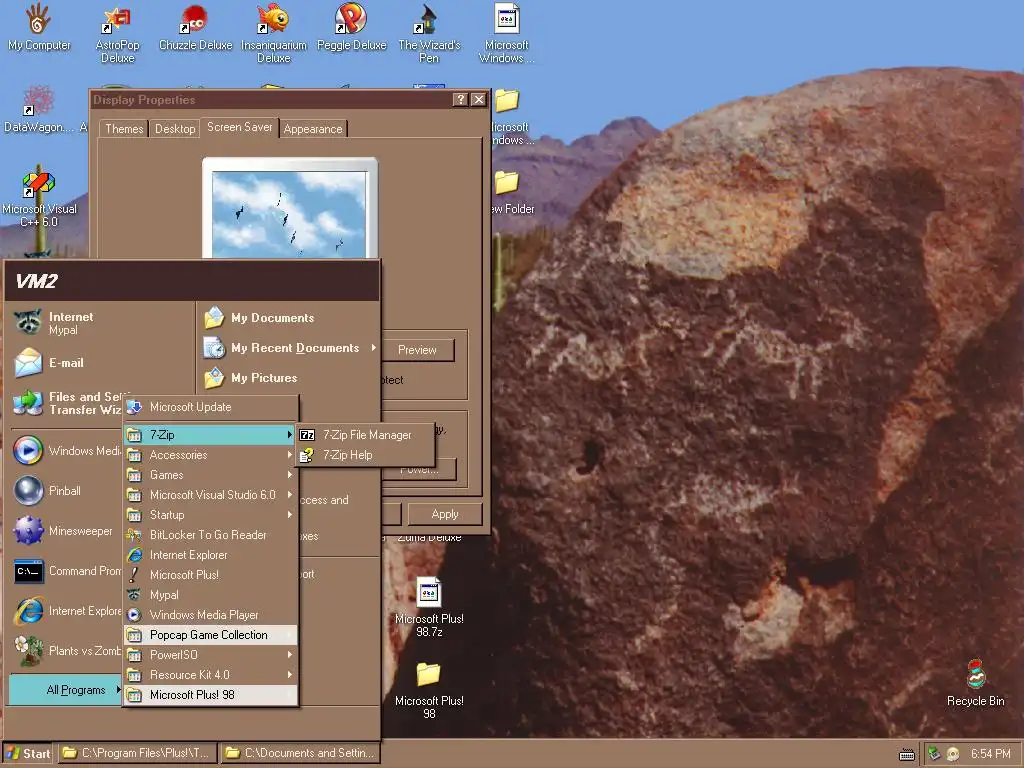Expand the Games submenu
This screenshot has width=1024, height=768.
[210, 475]
